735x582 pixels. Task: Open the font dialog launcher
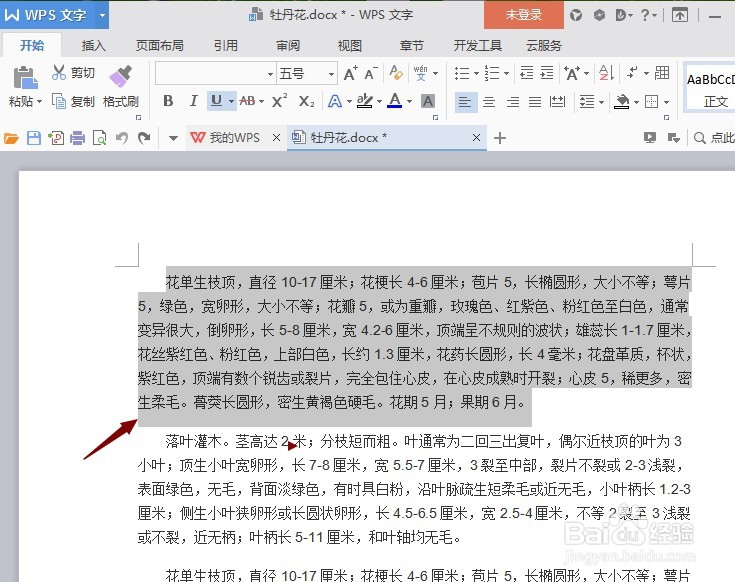(x=435, y=117)
